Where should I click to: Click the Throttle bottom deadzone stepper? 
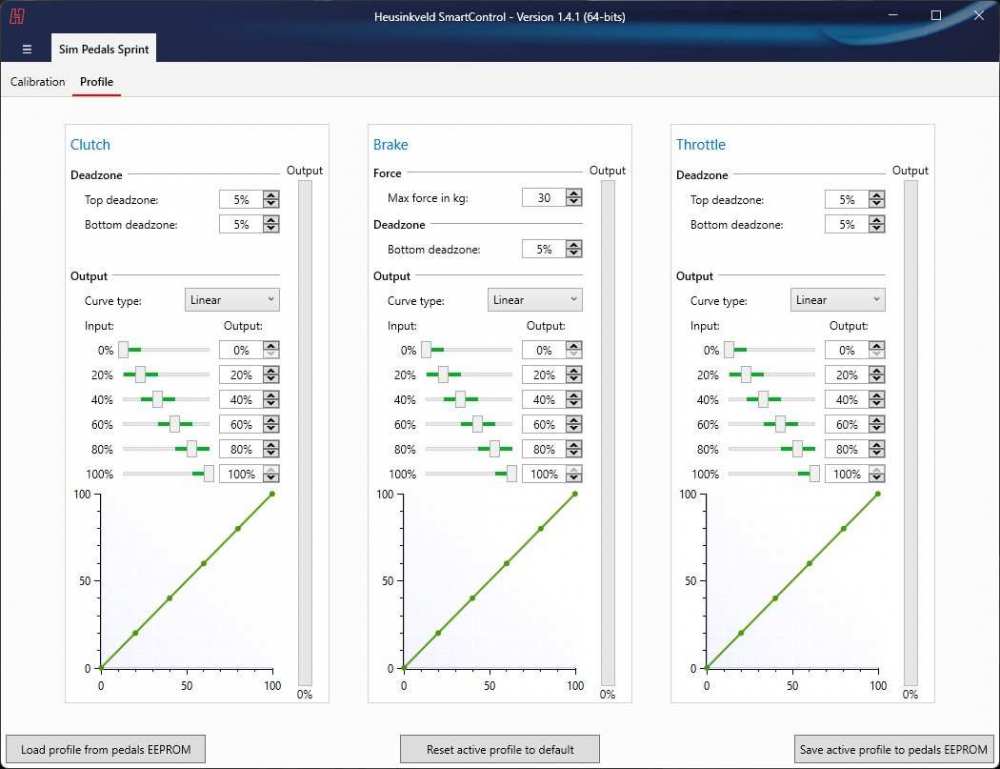coord(877,224)
